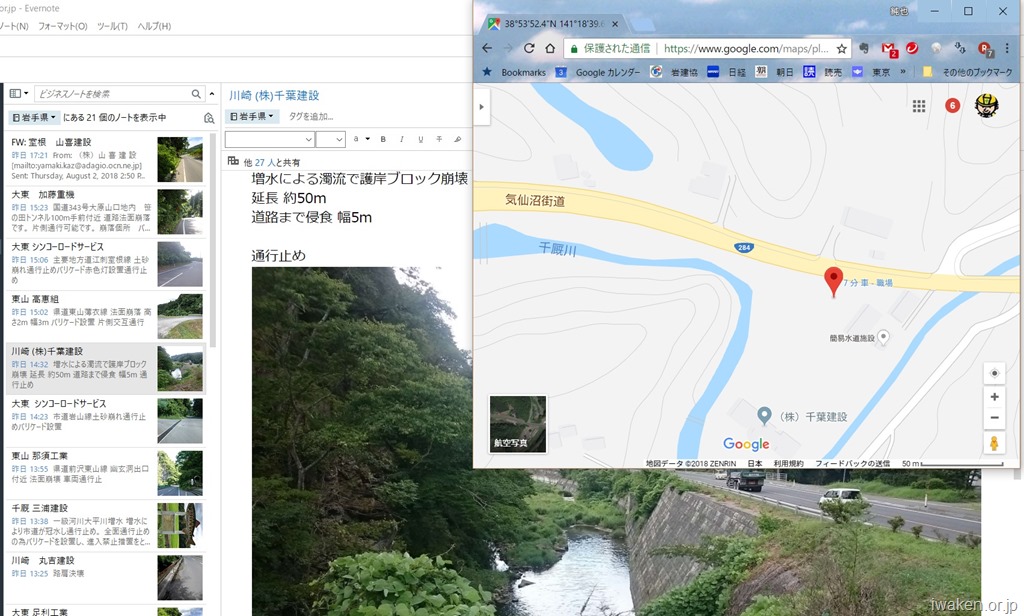Select the Street View pegman
This screenshot has width=1024, height=616.
994,443
